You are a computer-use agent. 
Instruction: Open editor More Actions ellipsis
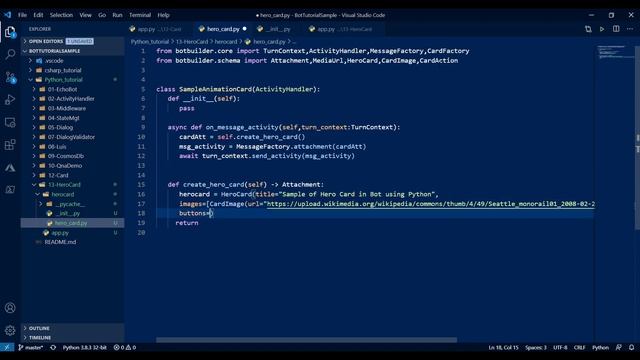point(630,29)
